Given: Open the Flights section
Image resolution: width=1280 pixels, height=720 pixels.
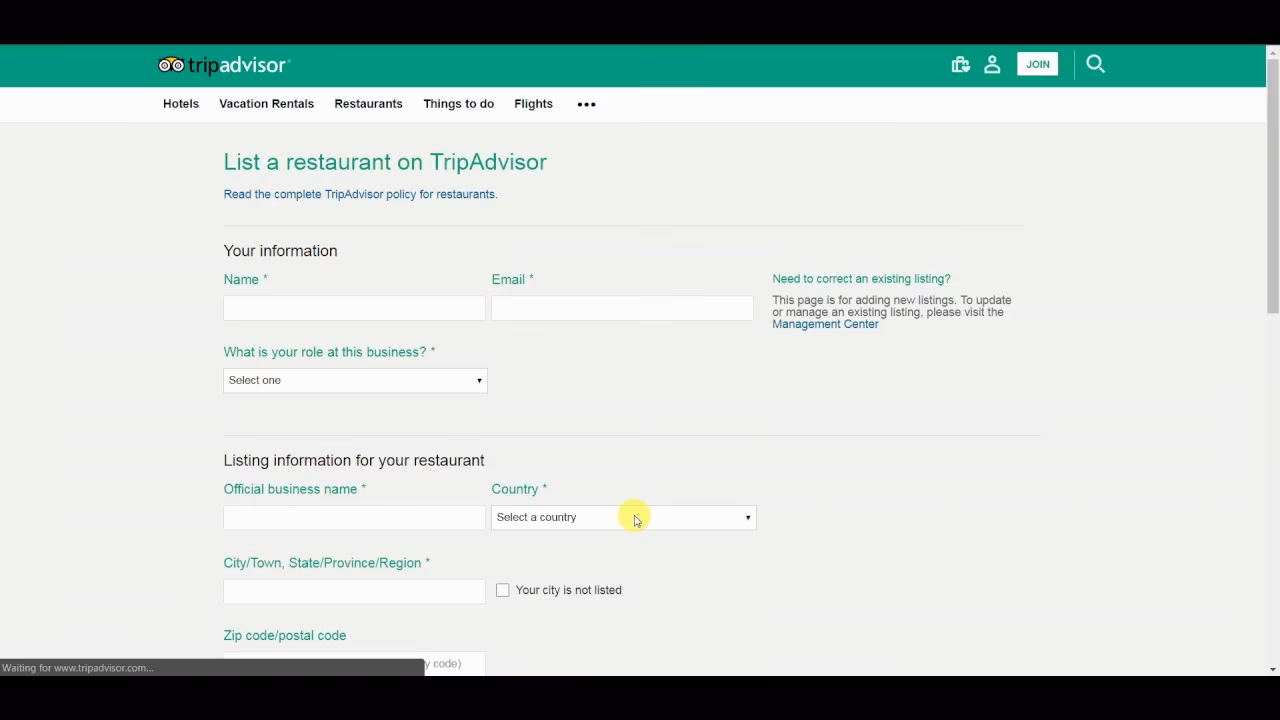Looking at the screenshot, I should click(533, 104).
